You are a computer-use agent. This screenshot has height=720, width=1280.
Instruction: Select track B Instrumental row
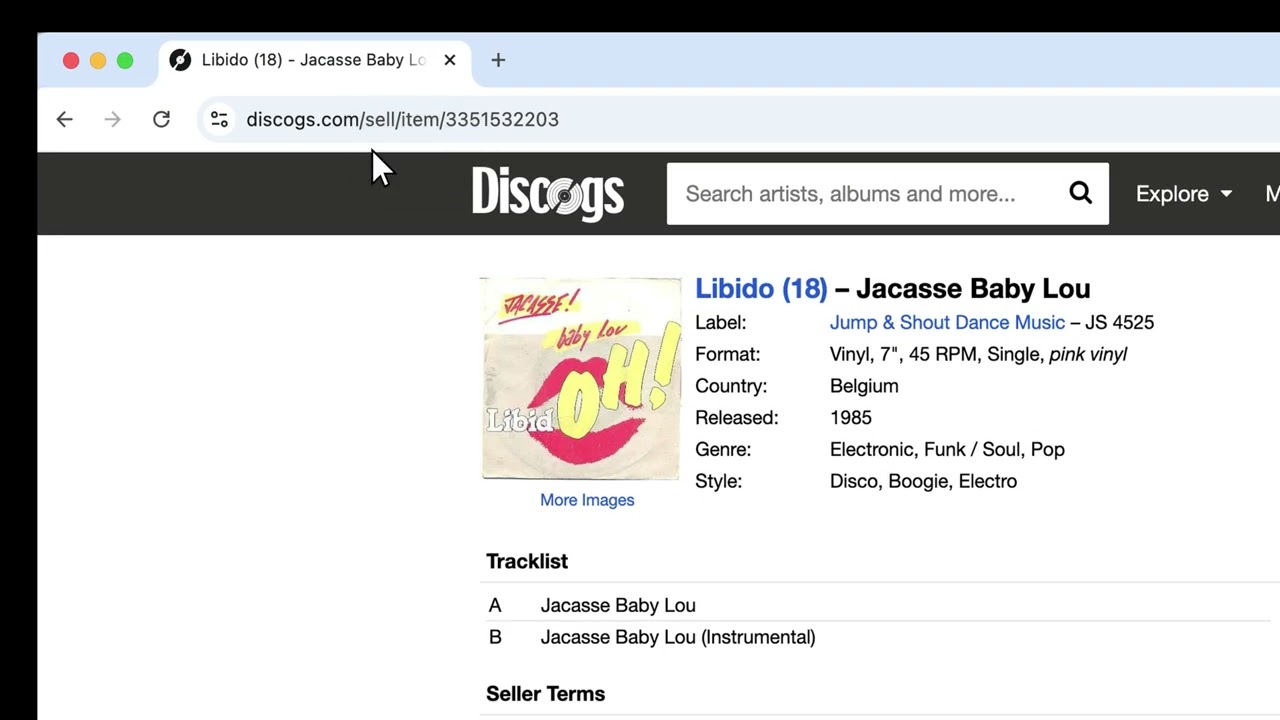[x=677, y=637]
